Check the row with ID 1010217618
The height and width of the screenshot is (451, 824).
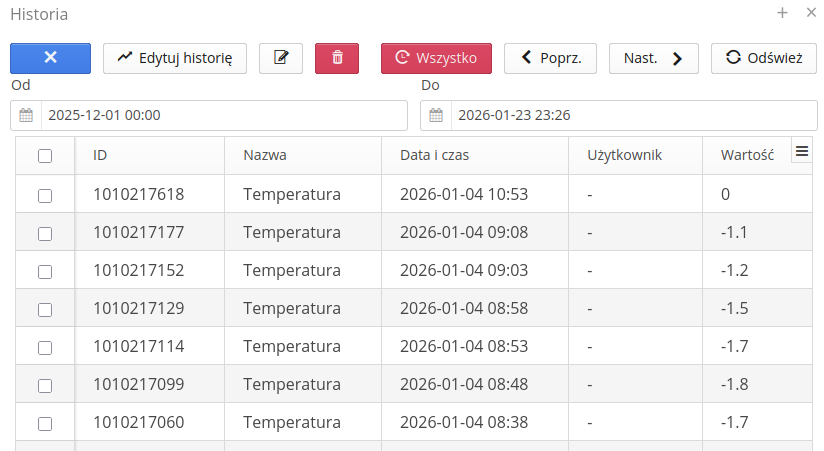pos(45,195)
